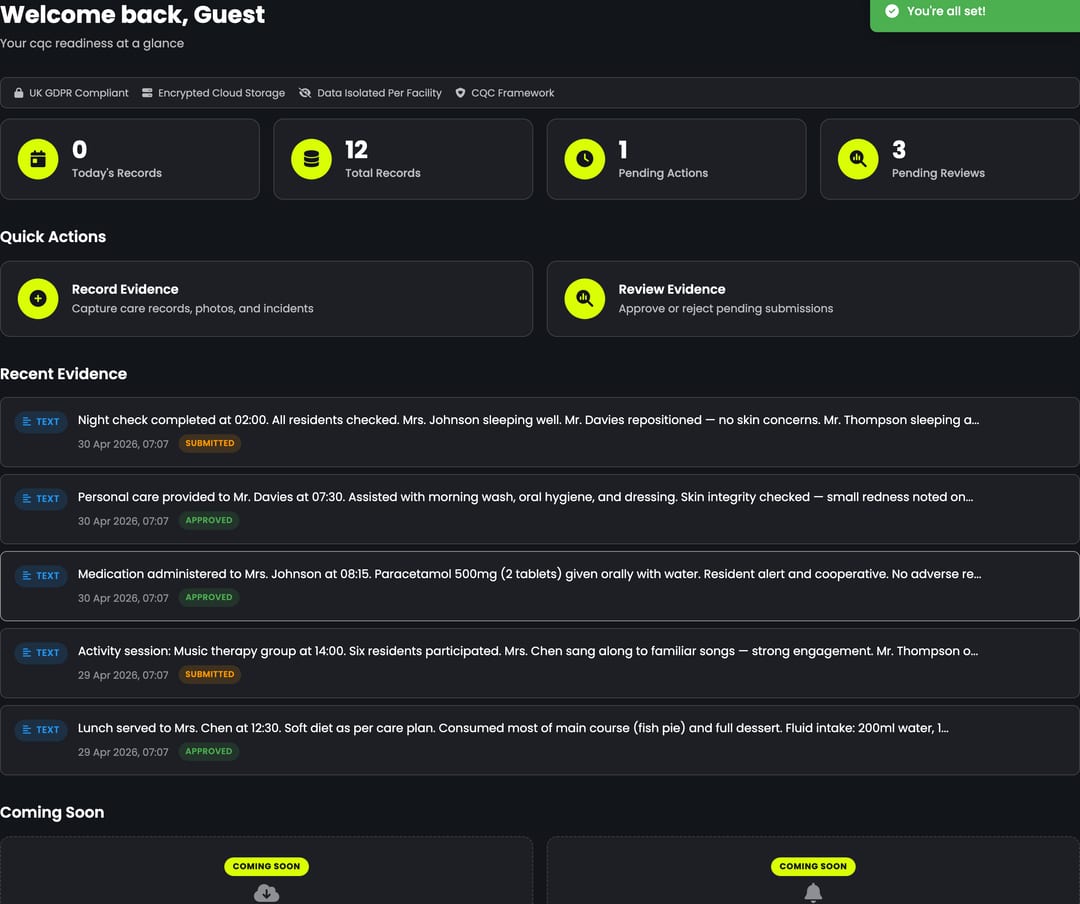This screenshot has height=904, width=1080.
Task: Click SUBMITTED status on Activity session record
Action: point(209,675)
